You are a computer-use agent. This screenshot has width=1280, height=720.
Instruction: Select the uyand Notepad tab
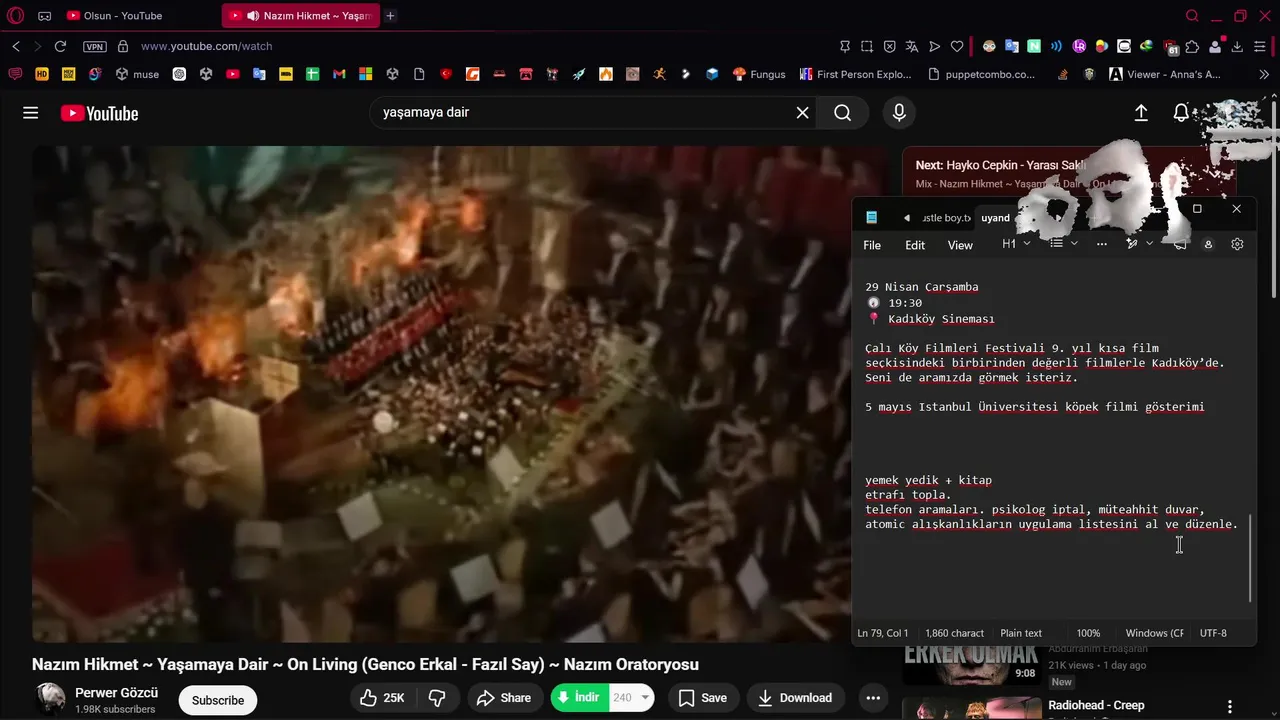click(996, 218)
